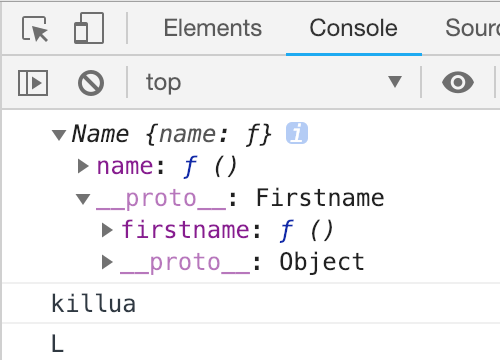Viewport: 500px width, 360px height.
Task: Select the Console tab
Action: pos(353,28)
